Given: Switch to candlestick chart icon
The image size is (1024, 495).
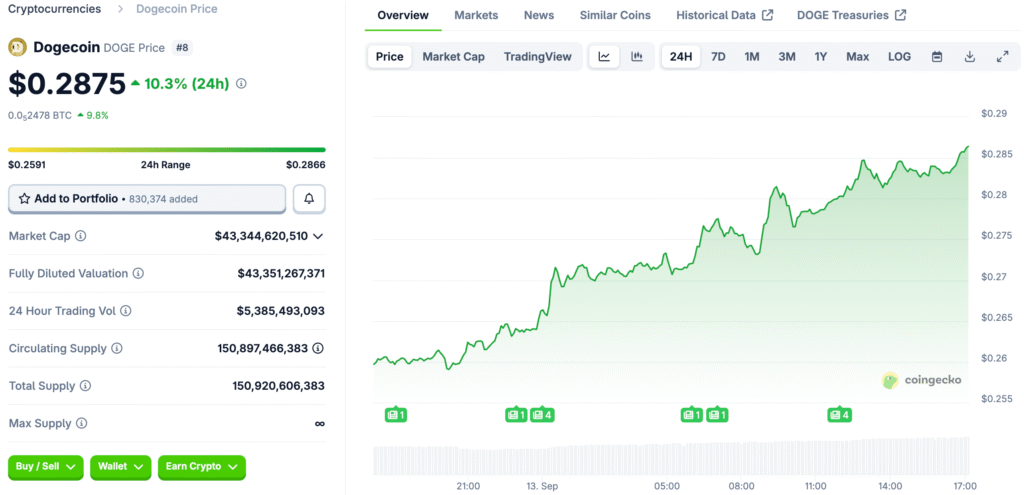Looking at the screenshot, I should [x=636, y=57].
